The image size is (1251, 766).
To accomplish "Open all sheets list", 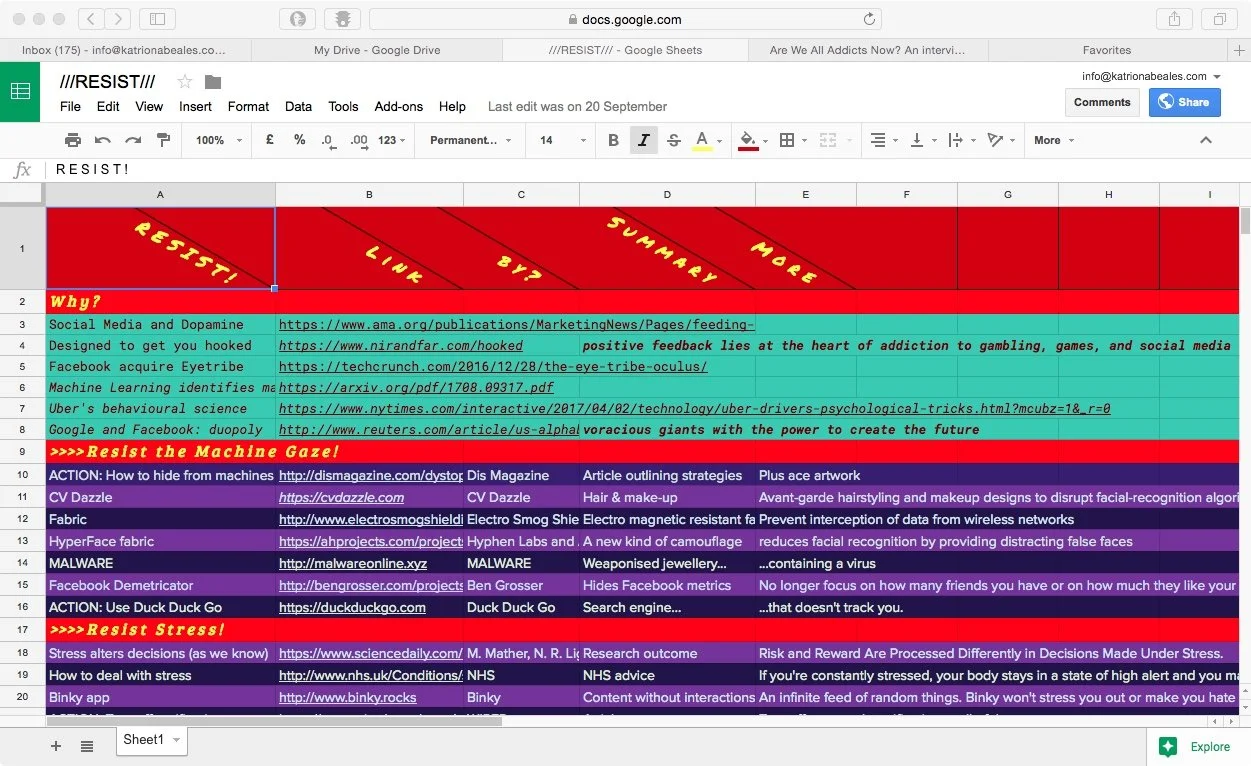I will (87, 746).
